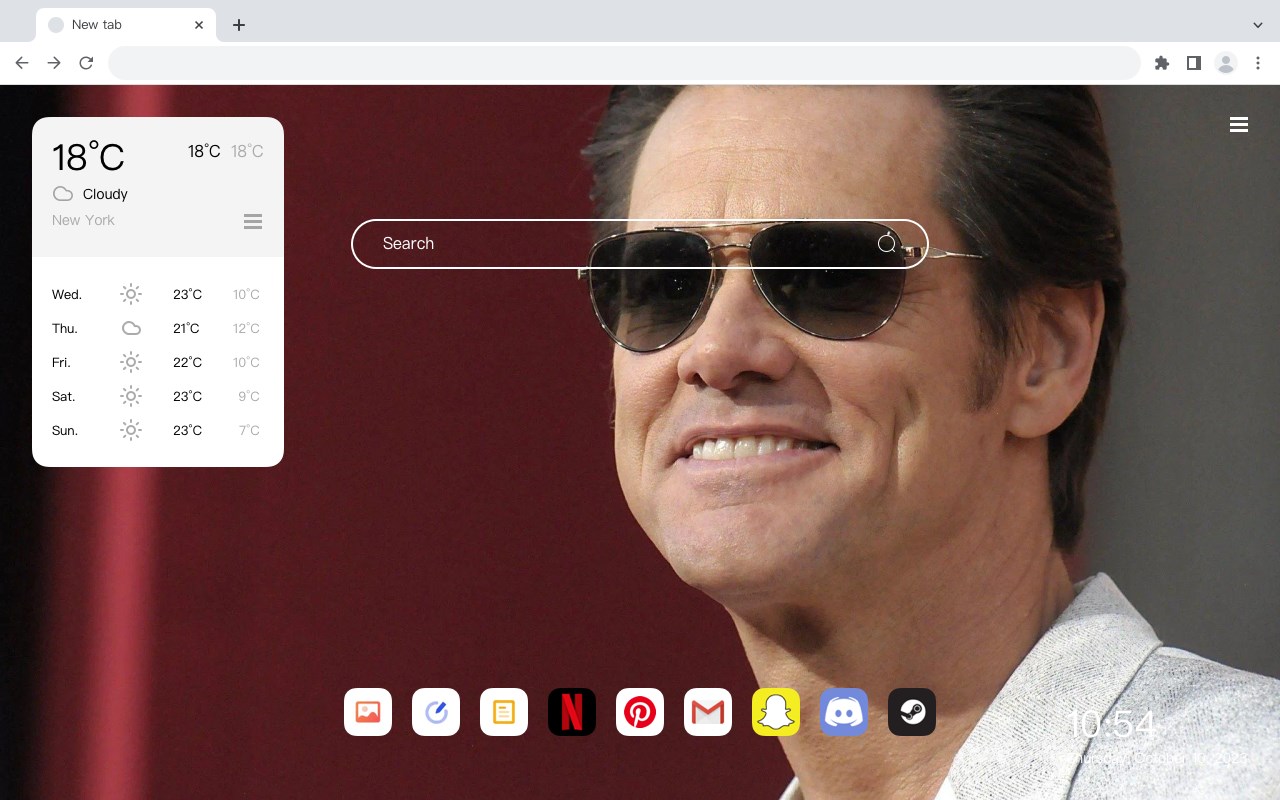This screenshot has height=800, width=1280.
Task: Reload the current page
Action: click(86, 63)
